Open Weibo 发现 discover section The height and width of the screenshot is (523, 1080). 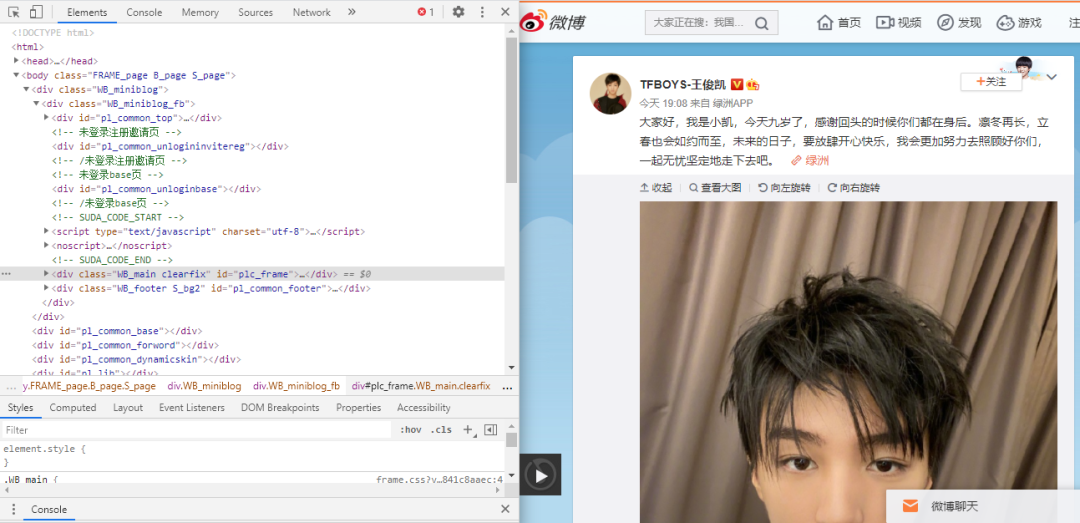coord(959,23)
